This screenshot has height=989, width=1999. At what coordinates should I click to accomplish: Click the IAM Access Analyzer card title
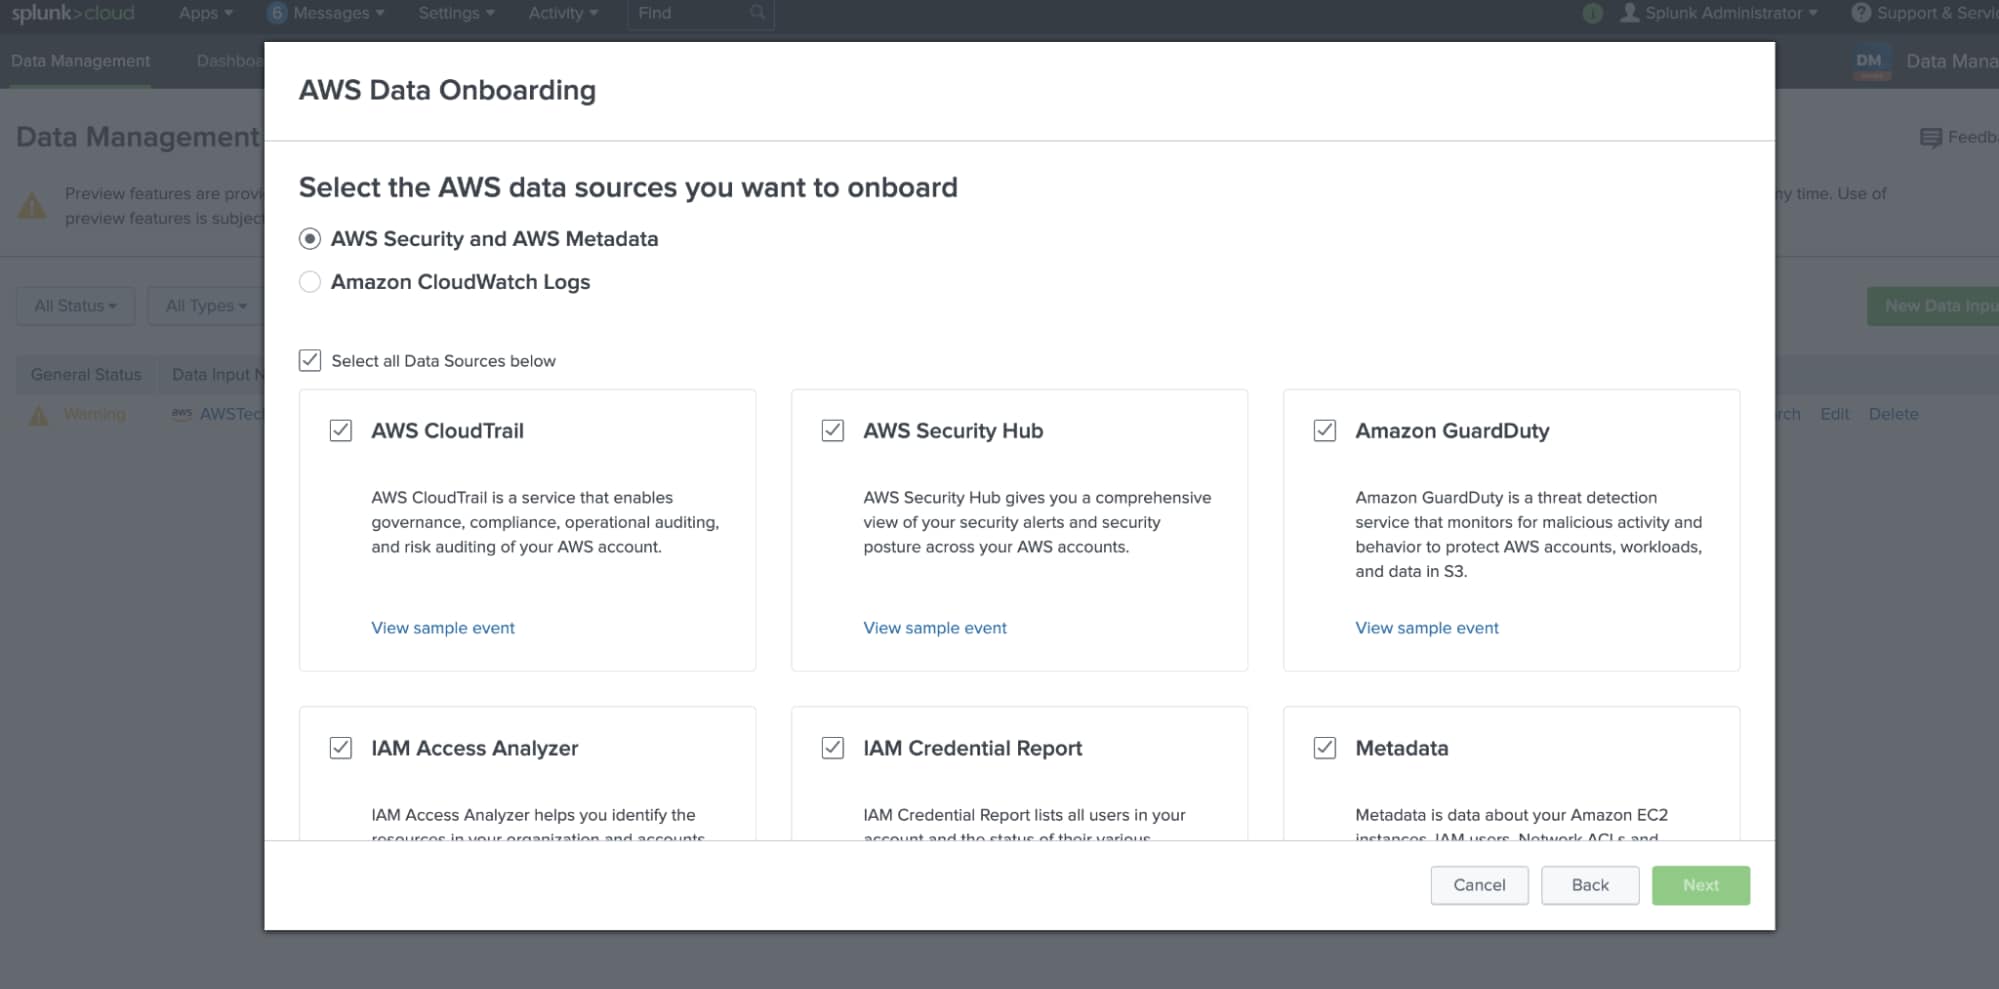pos(474,748)
